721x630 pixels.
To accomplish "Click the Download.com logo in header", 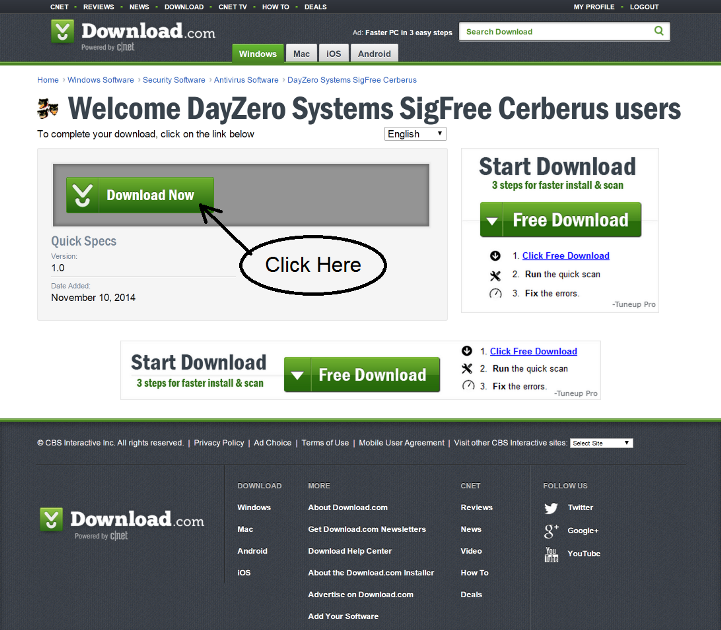I will [133, 33].
